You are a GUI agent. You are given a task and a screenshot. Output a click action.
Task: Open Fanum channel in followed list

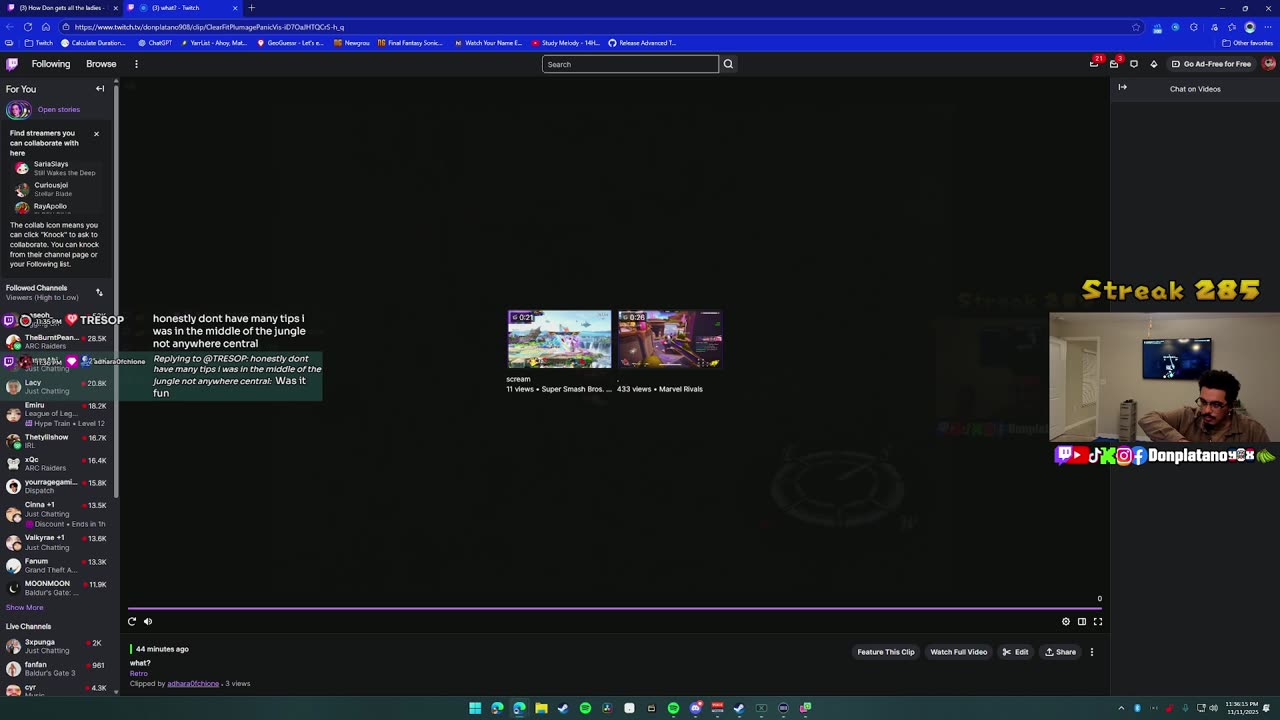coord(56,565)
